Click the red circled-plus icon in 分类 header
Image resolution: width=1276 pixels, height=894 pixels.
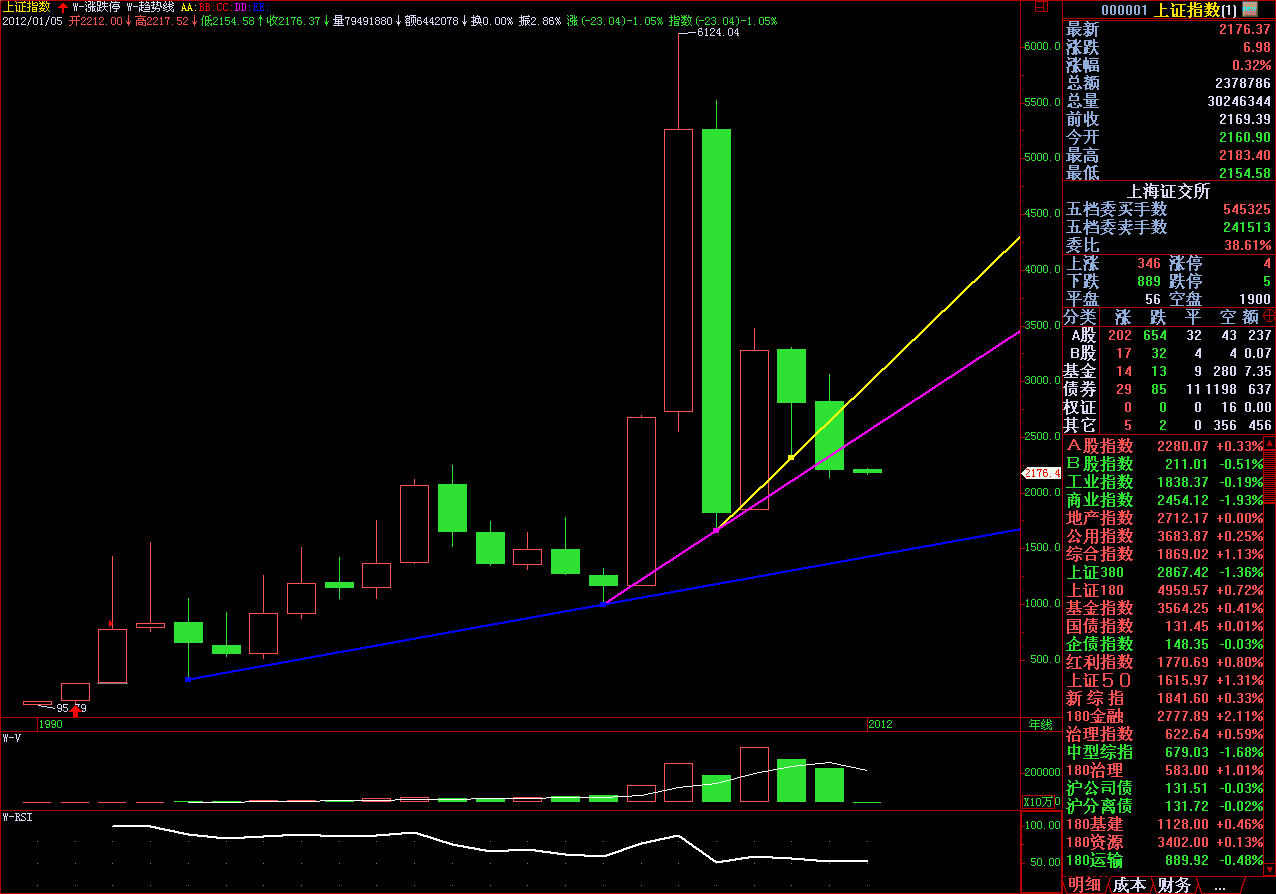(x=1268, y=316)
